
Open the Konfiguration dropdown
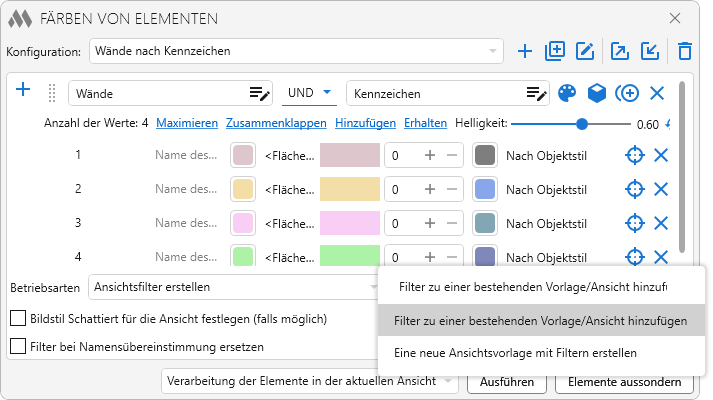click(296, 50)
